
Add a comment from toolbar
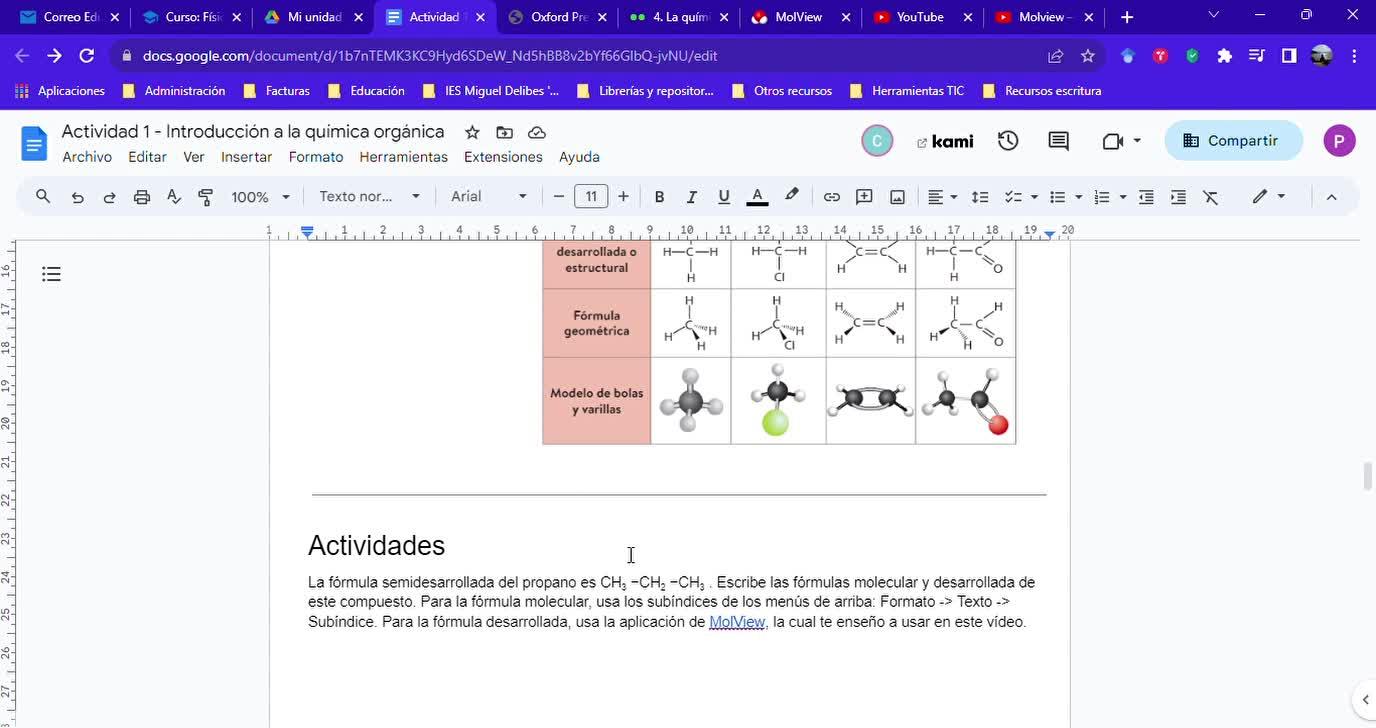pos(864,197)
